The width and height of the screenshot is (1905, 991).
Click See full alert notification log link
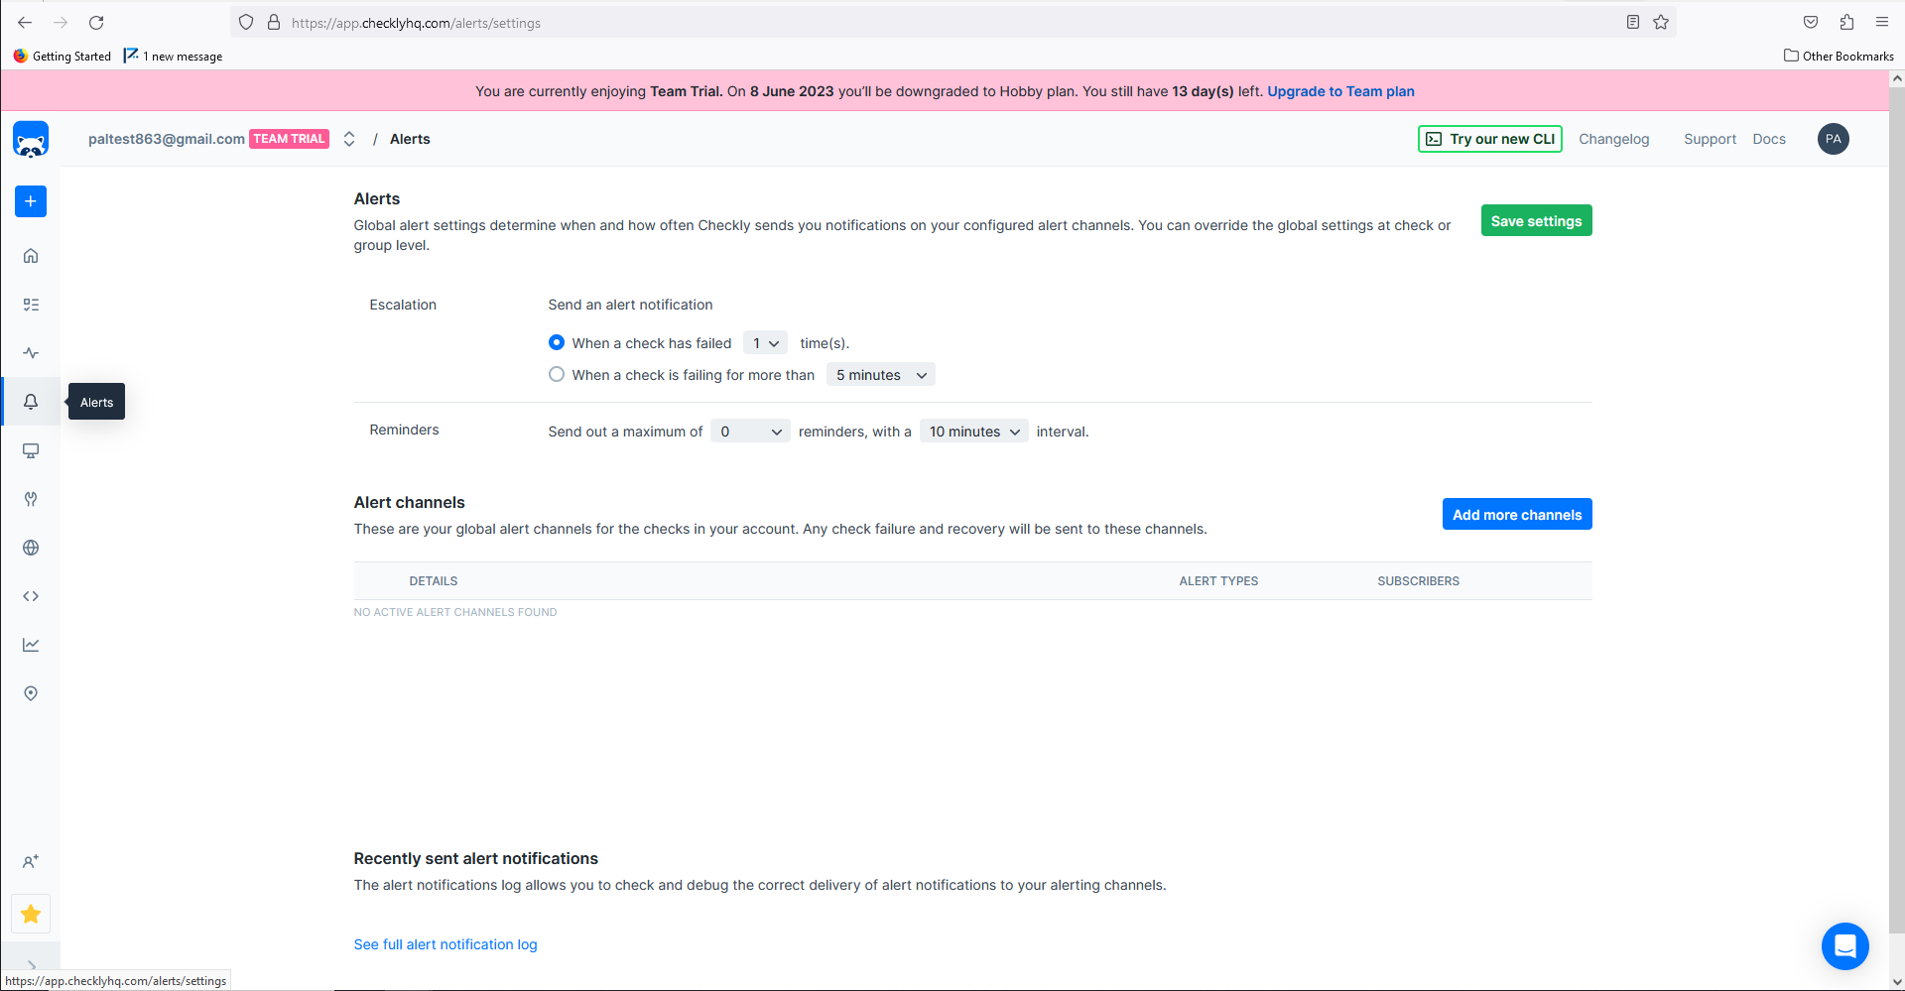point(445,945)
